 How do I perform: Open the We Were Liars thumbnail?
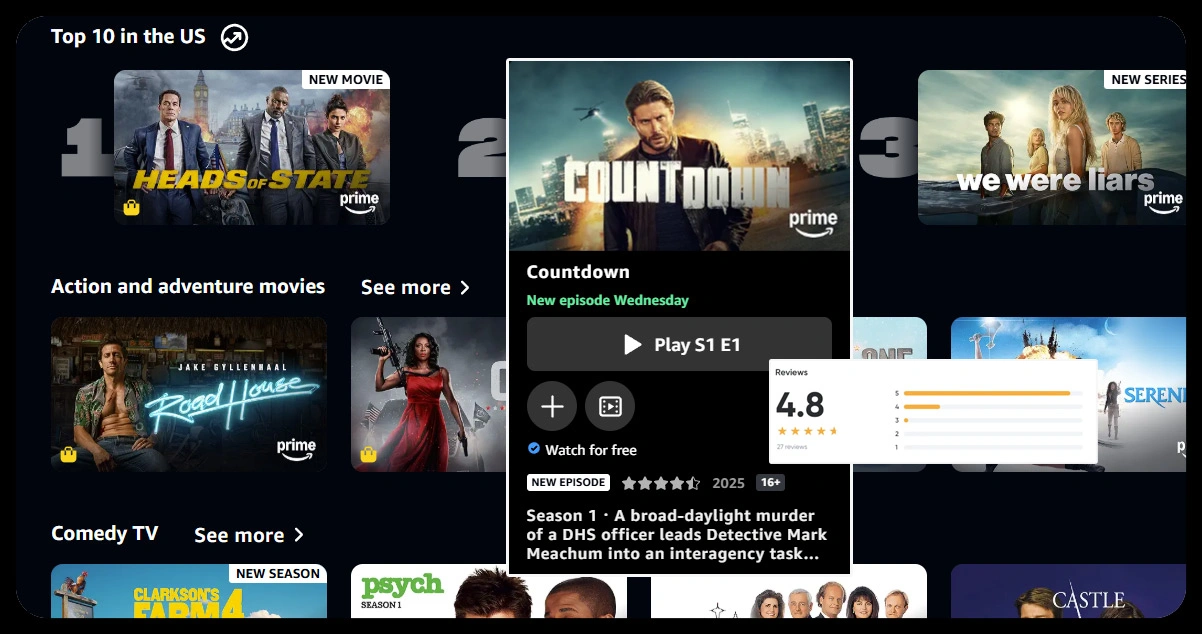[x=1052, y=147]
